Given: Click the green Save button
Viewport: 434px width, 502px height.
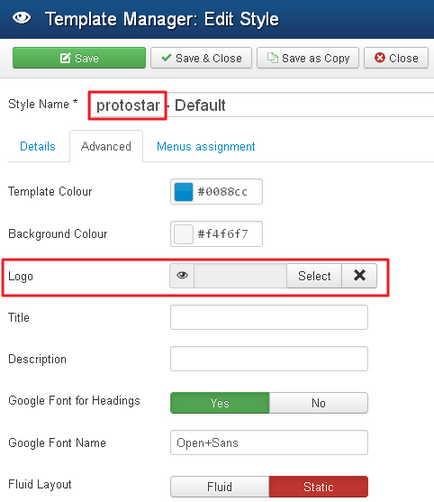Looking at the screenshot, I should [79, 58].
